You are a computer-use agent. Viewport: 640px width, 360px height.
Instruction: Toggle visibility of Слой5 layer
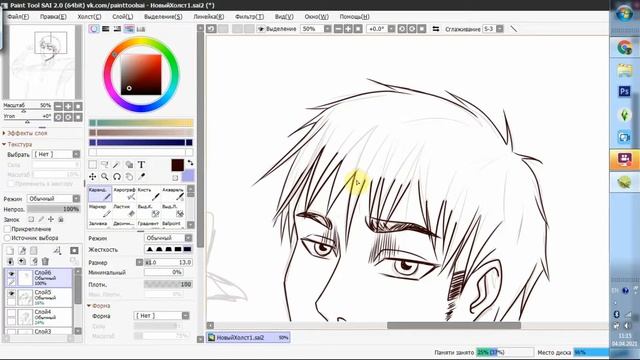pyautogui.click(x=11, y=293)
